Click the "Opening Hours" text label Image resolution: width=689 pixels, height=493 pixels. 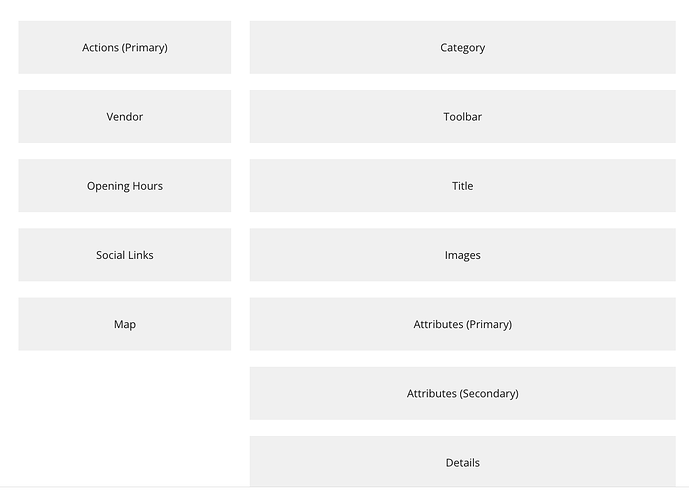point(125,186)
